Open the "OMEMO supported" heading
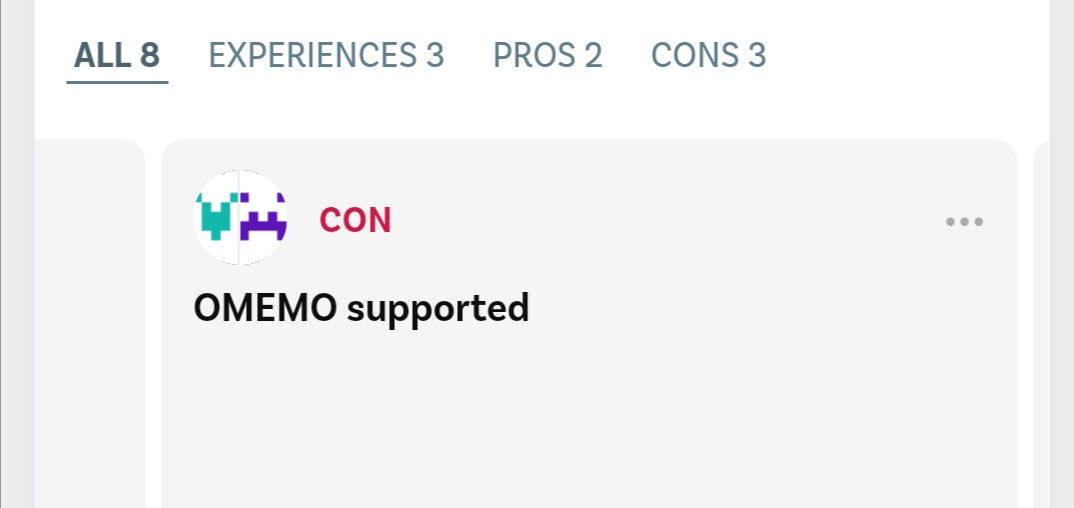 [x=361, y=308]
